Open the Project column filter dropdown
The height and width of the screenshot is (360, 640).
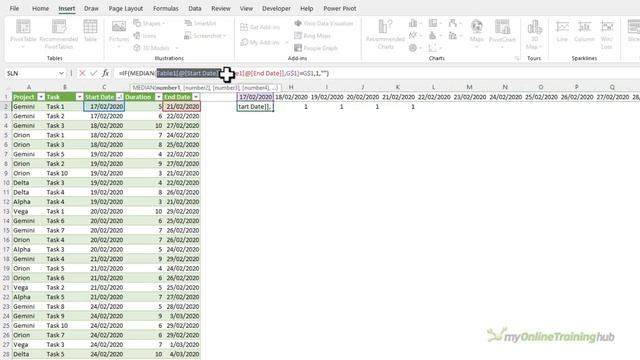coord(41,97)
